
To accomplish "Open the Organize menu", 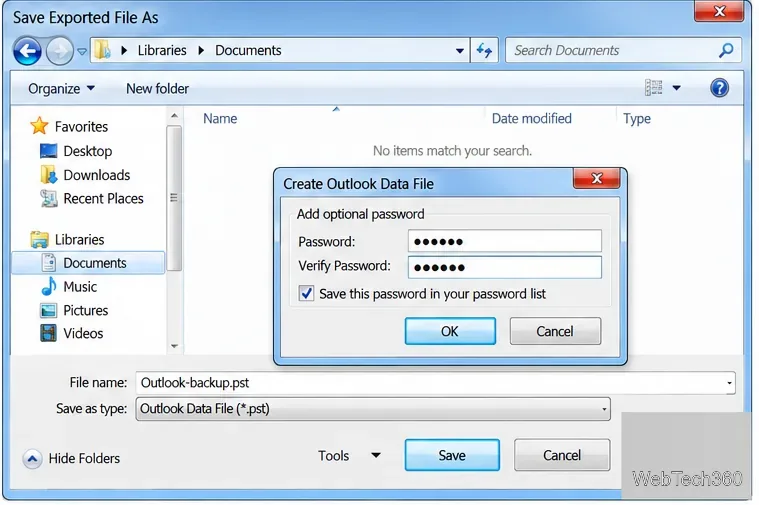I will [61, 89].
